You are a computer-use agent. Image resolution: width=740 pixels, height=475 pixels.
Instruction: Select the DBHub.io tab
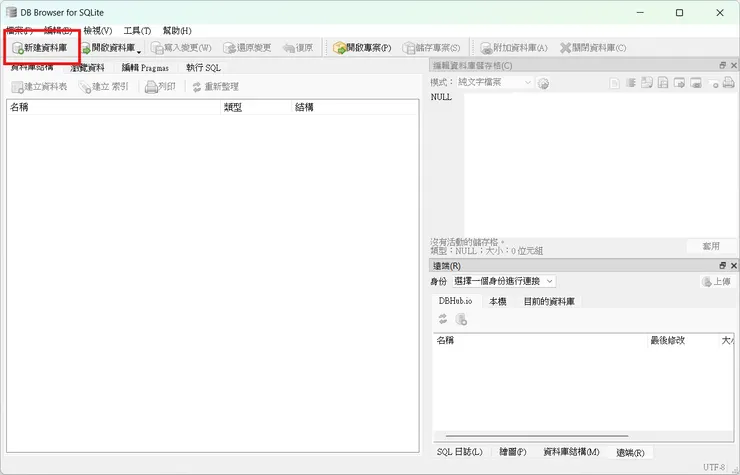pos(455,301)
